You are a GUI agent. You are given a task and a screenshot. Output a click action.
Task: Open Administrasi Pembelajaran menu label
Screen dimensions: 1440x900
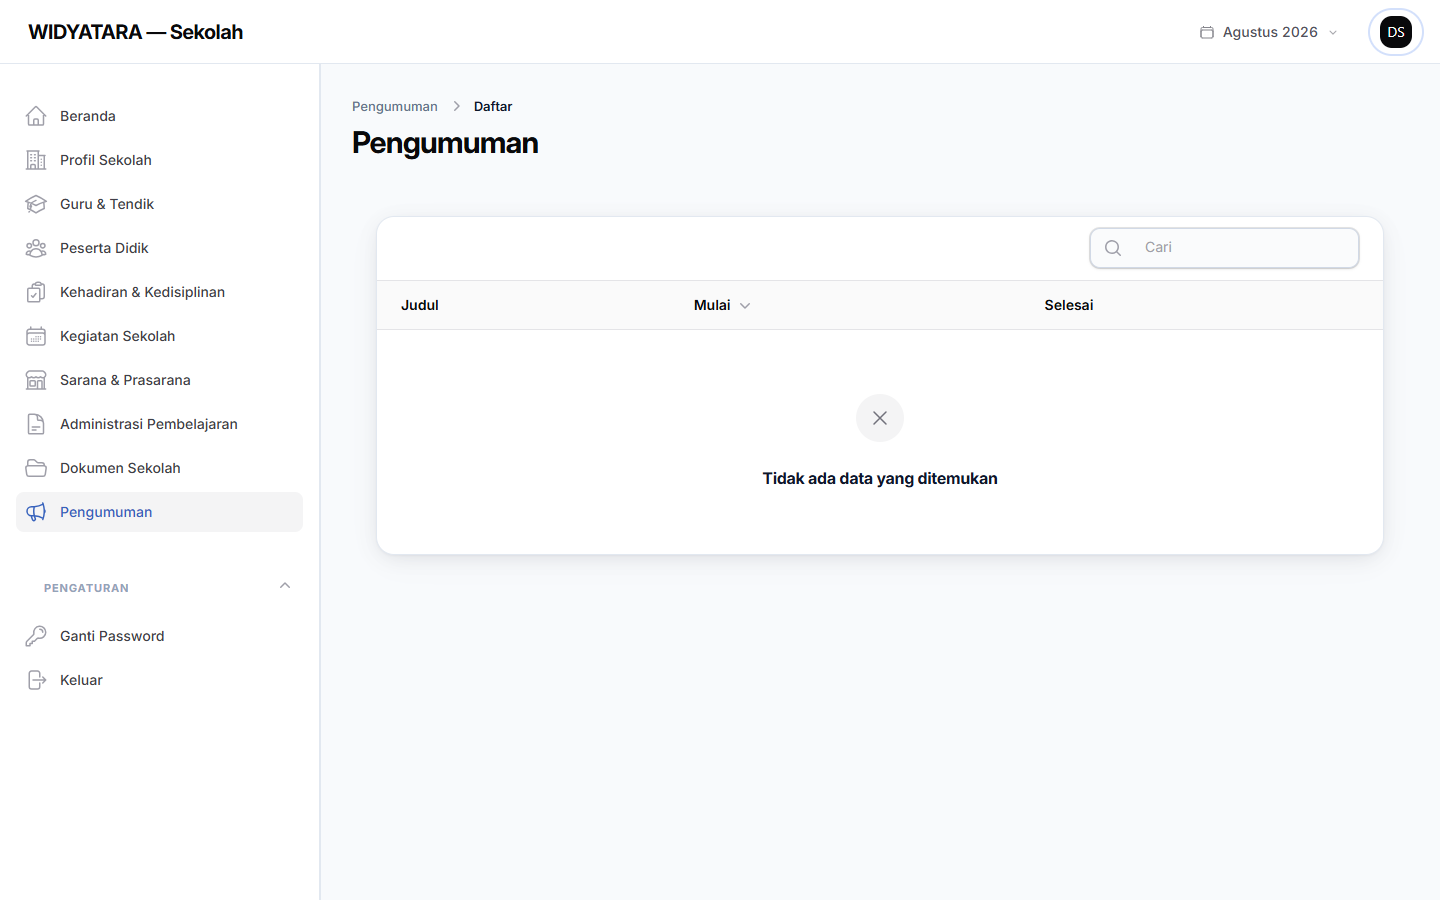pyautogui.click(x=149, y=424)
